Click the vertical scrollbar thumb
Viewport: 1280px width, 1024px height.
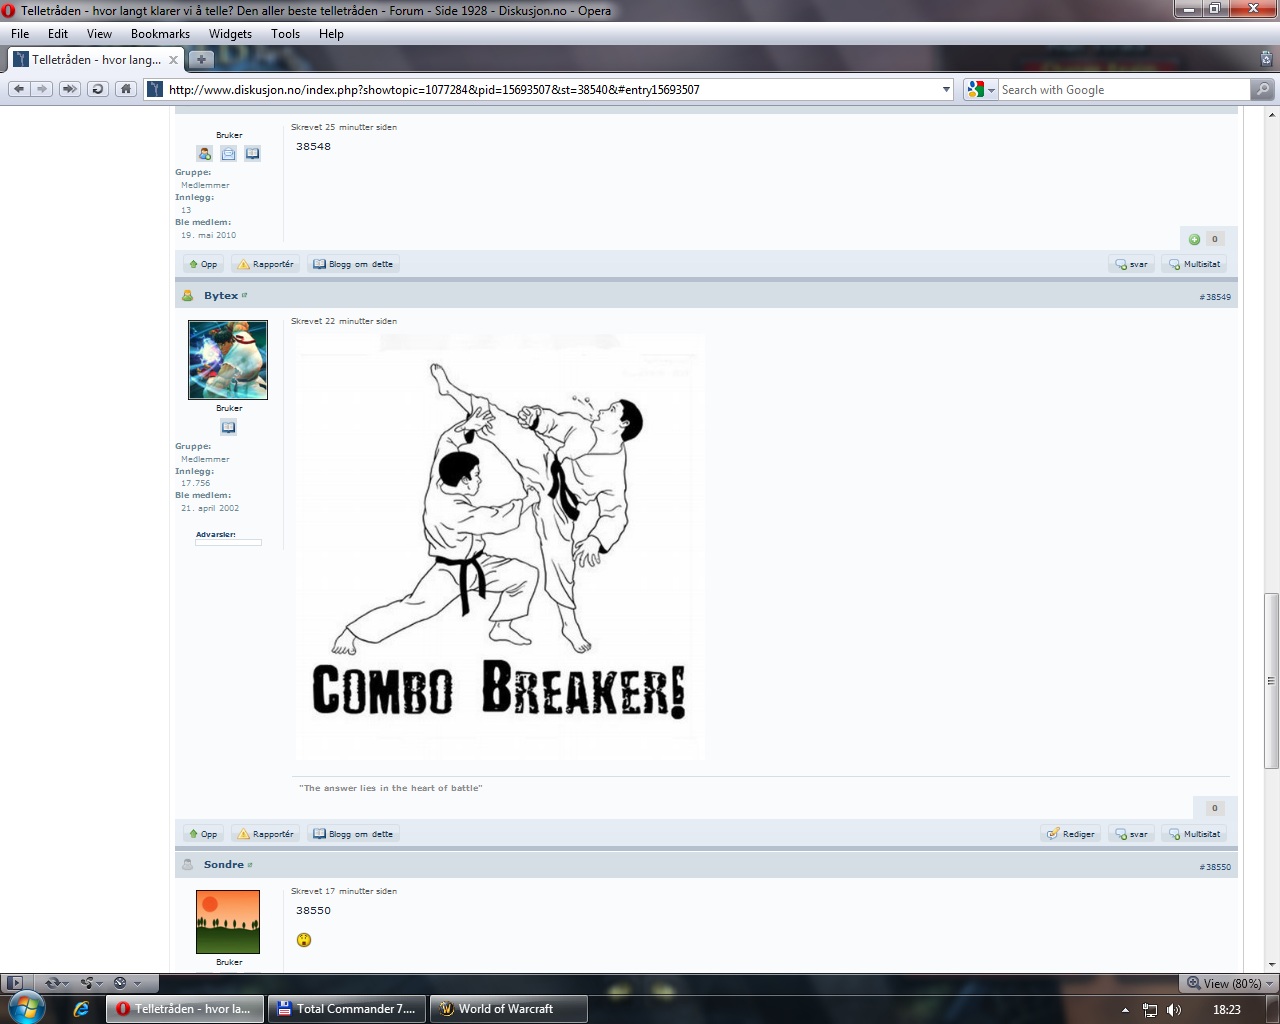[x=1271, y=680]
